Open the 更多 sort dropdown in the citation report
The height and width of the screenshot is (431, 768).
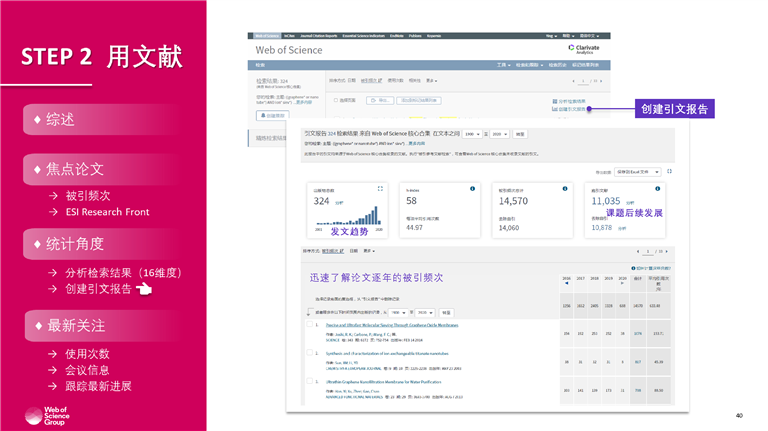point(369,251)
